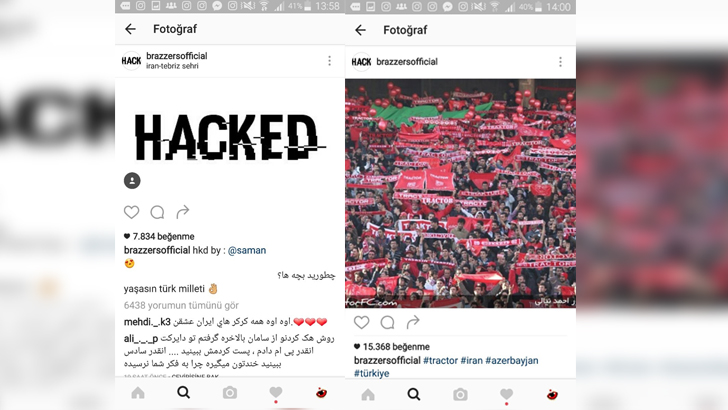728x410 pixels.
Task: Show tagged people icon on HACKED image
Action: [x=132, y=181]
